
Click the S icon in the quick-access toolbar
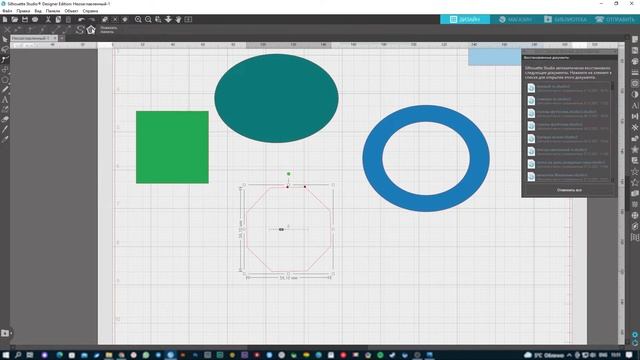click(80, 29)
